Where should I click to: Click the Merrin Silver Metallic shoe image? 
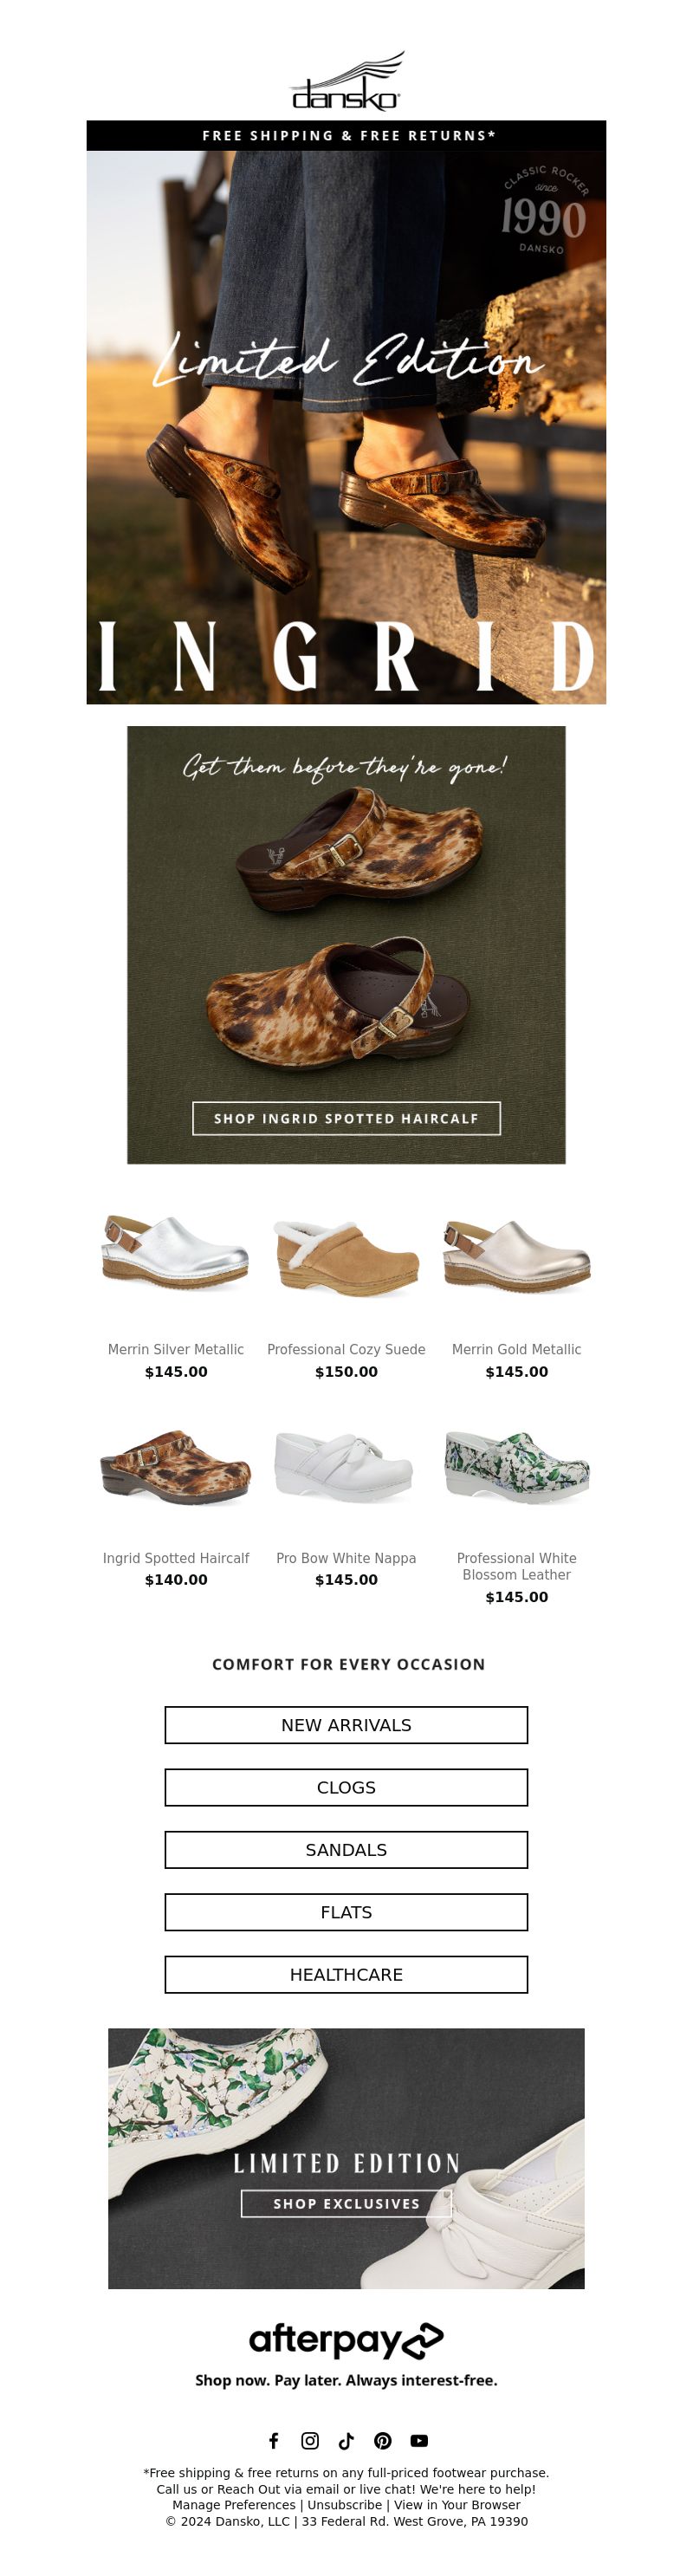[176, 1252]
